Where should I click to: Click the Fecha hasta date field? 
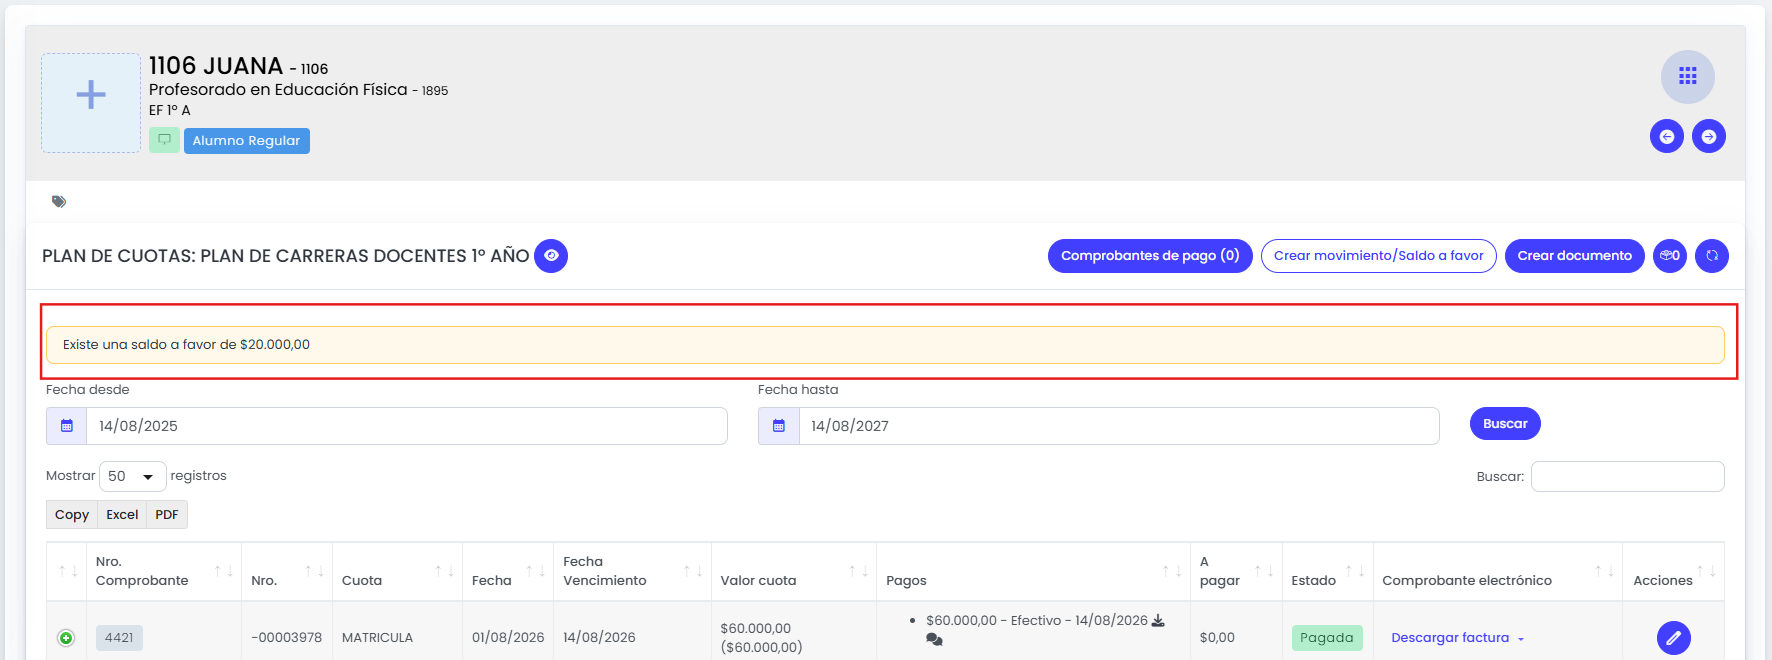tap(1119, 426)
